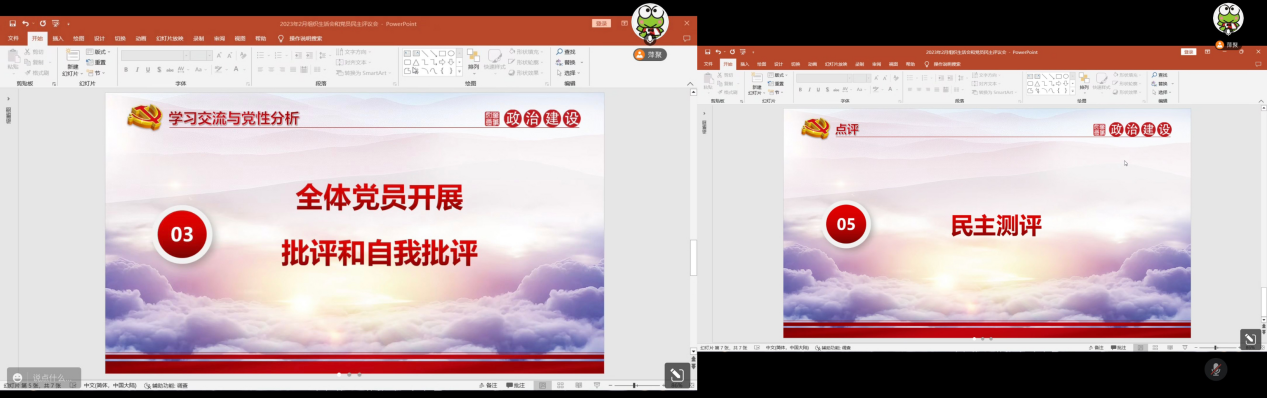Screen dimensions: 1267x398
Task: Open Find (查找) in left window's ribbon
Action: pos(567,52)
